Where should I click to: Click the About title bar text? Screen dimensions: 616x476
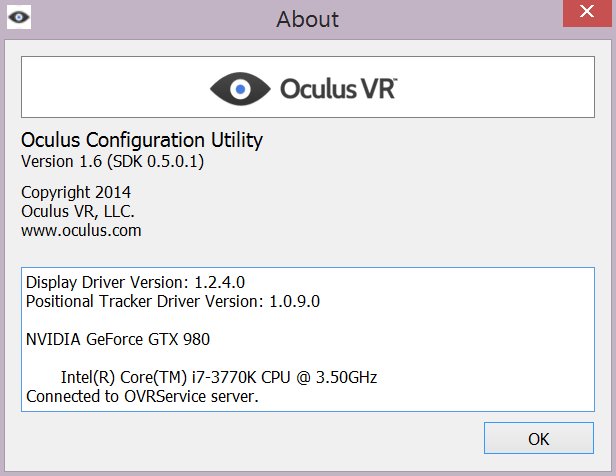point(308,19)
